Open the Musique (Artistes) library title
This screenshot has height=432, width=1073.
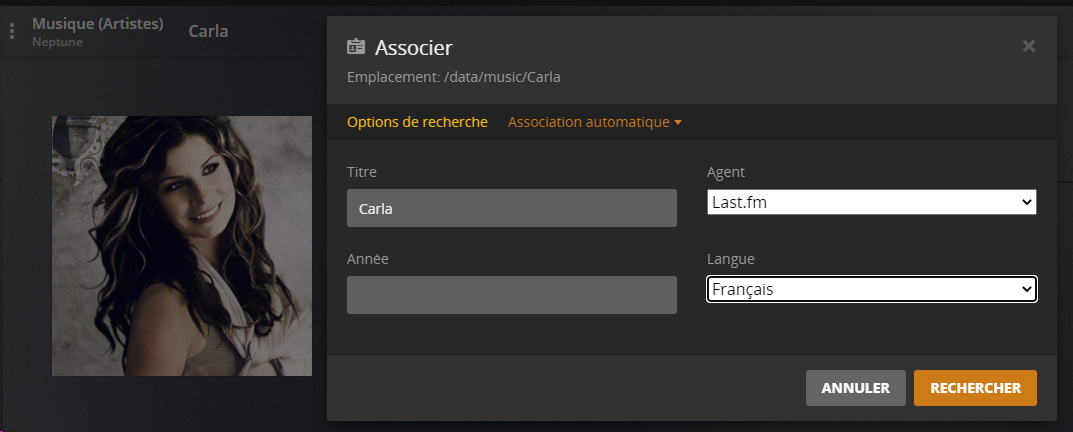point(97,23)
